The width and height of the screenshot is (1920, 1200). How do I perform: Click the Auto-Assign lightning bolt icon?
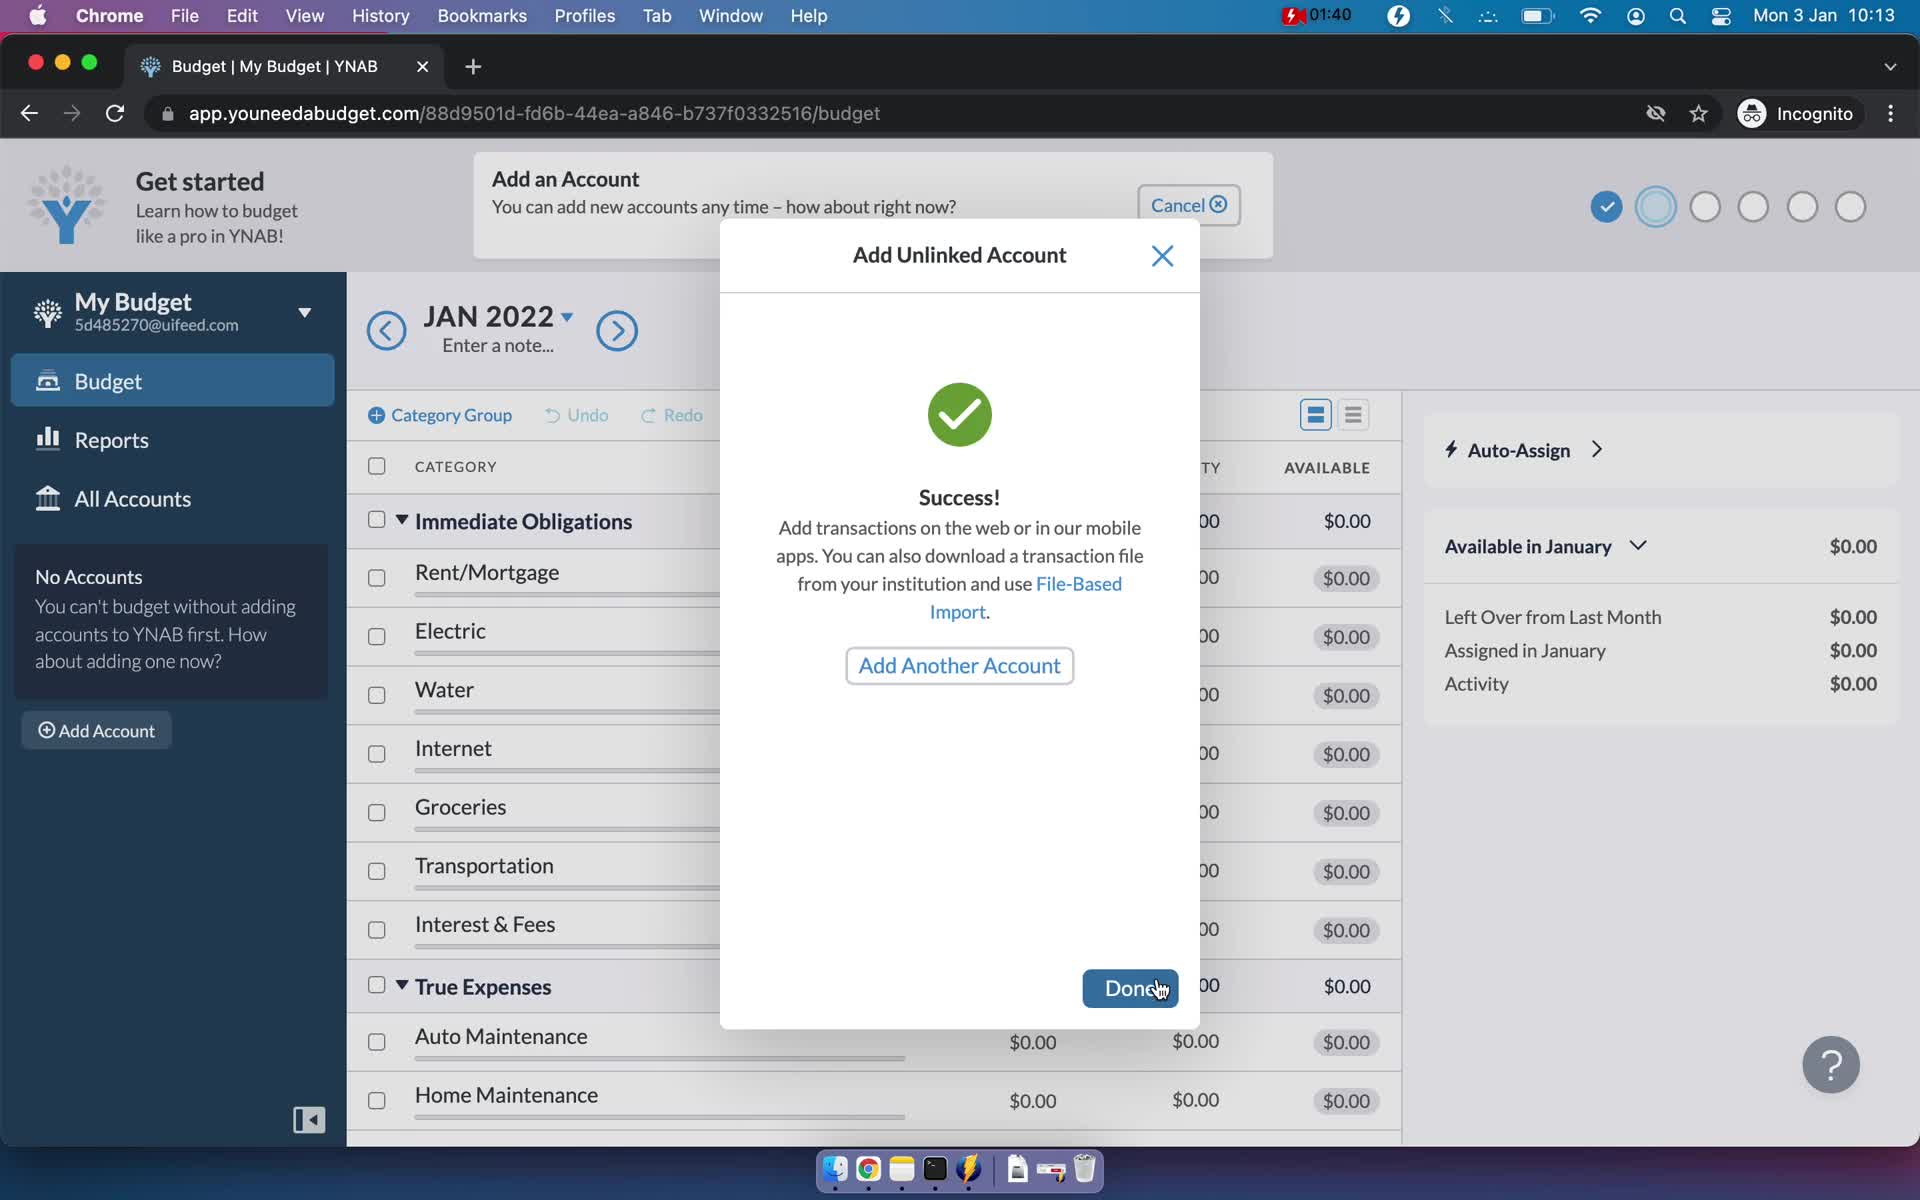[1451, 449]
